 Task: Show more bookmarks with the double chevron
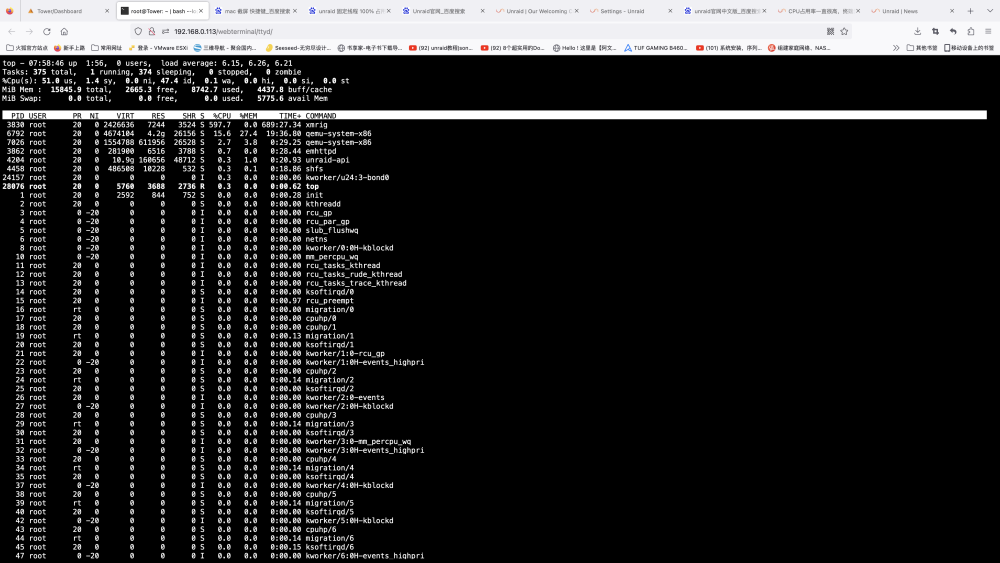[x=896, y=48]
